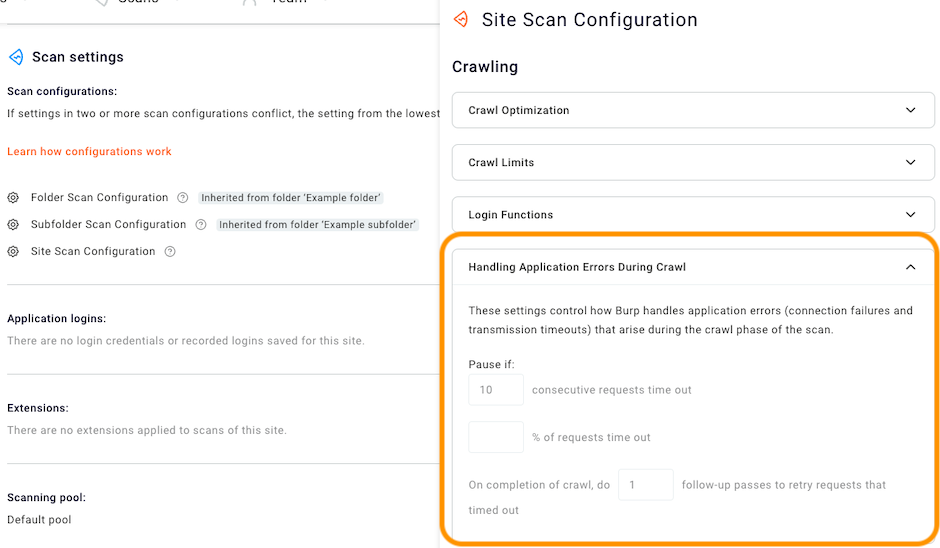This screenshot has width=940, height=548.
Task: Open the Folder Scan Configuration entry
Action: 99,198
